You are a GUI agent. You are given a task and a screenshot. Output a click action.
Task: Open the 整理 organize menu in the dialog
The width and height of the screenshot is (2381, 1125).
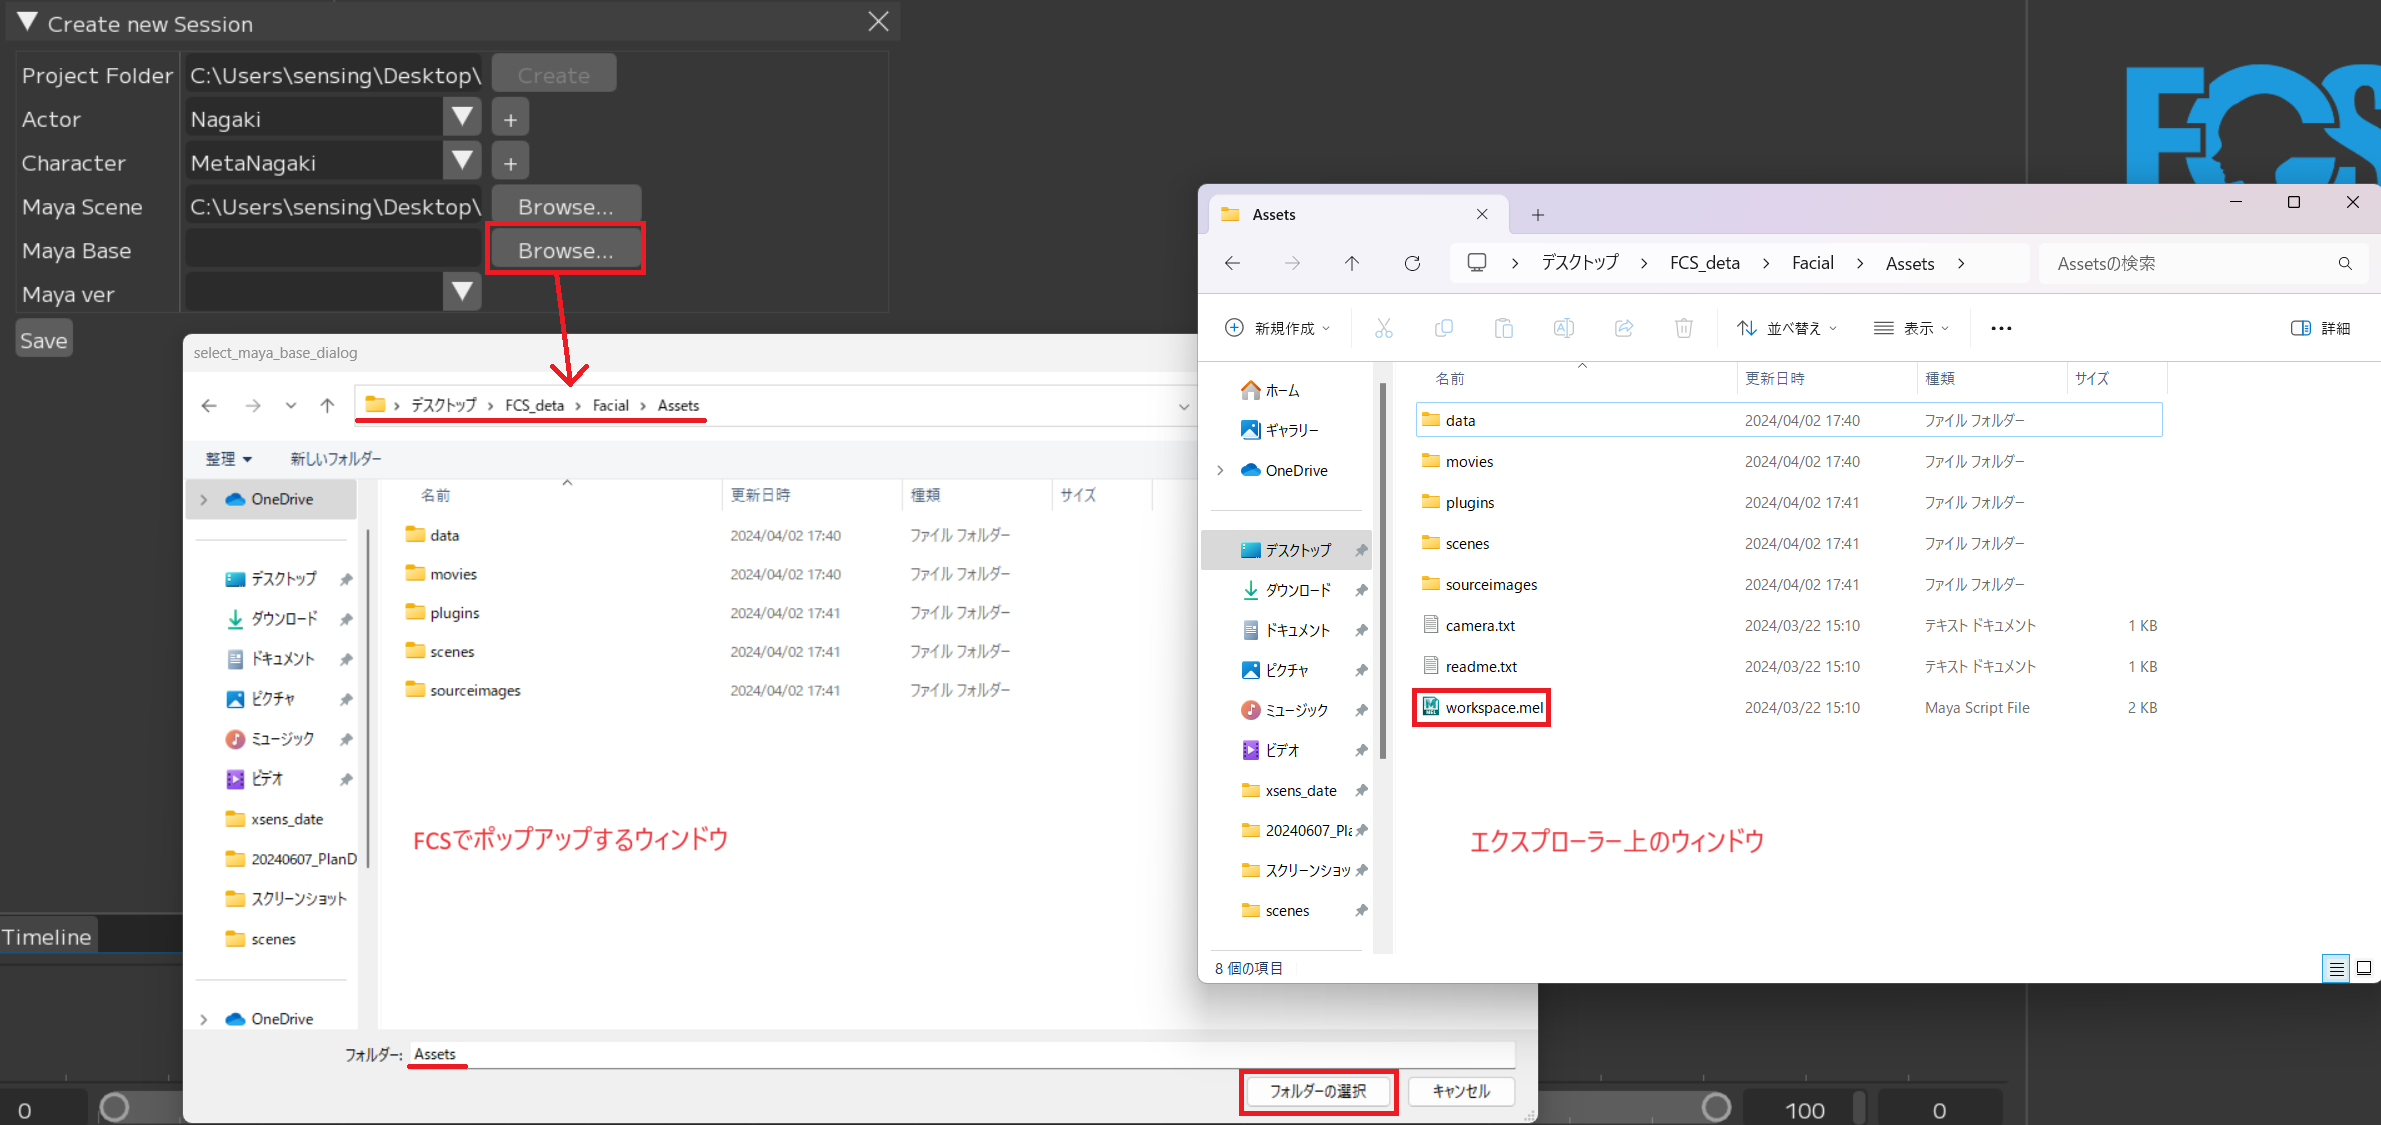(x=228, y=459)
